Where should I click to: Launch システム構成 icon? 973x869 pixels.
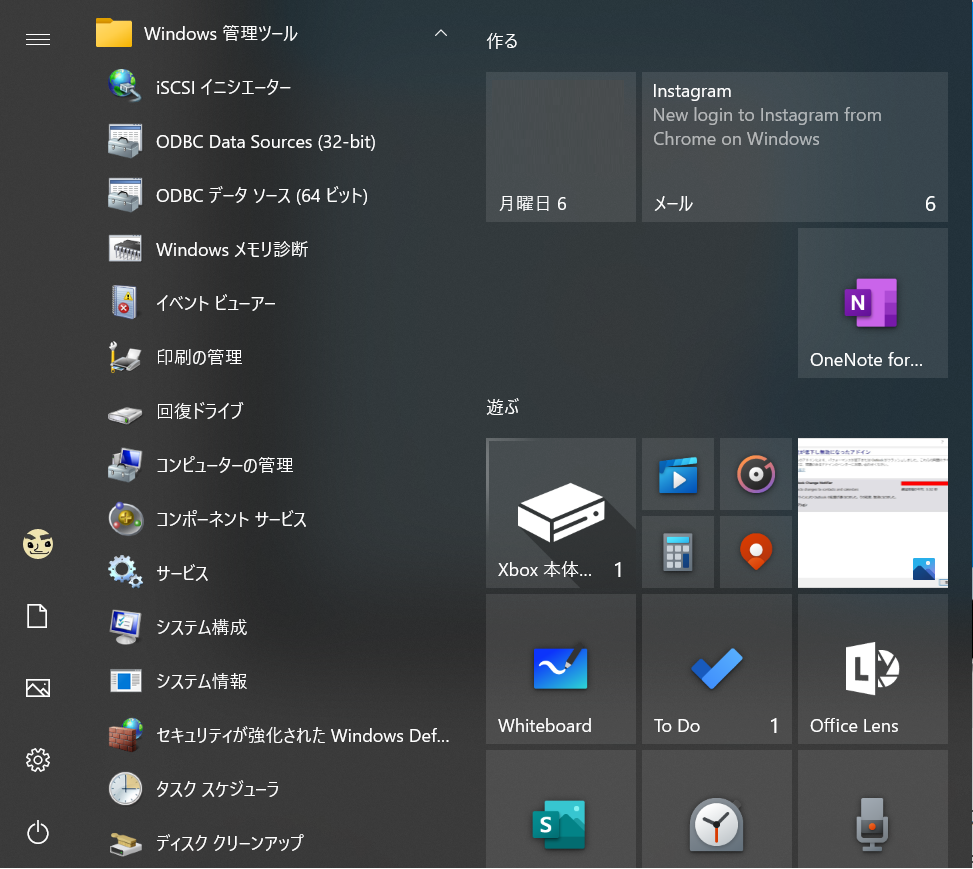tap(125, 627)
